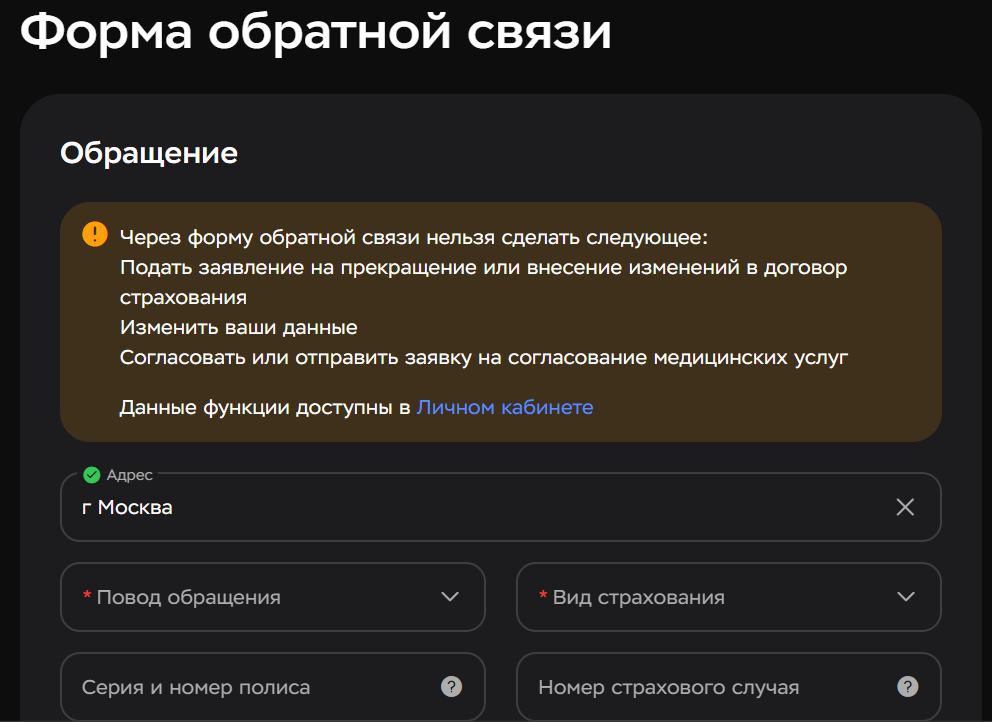
Task: Click the Подать заявление на прекращение notice line
Action: pos(483,268)
